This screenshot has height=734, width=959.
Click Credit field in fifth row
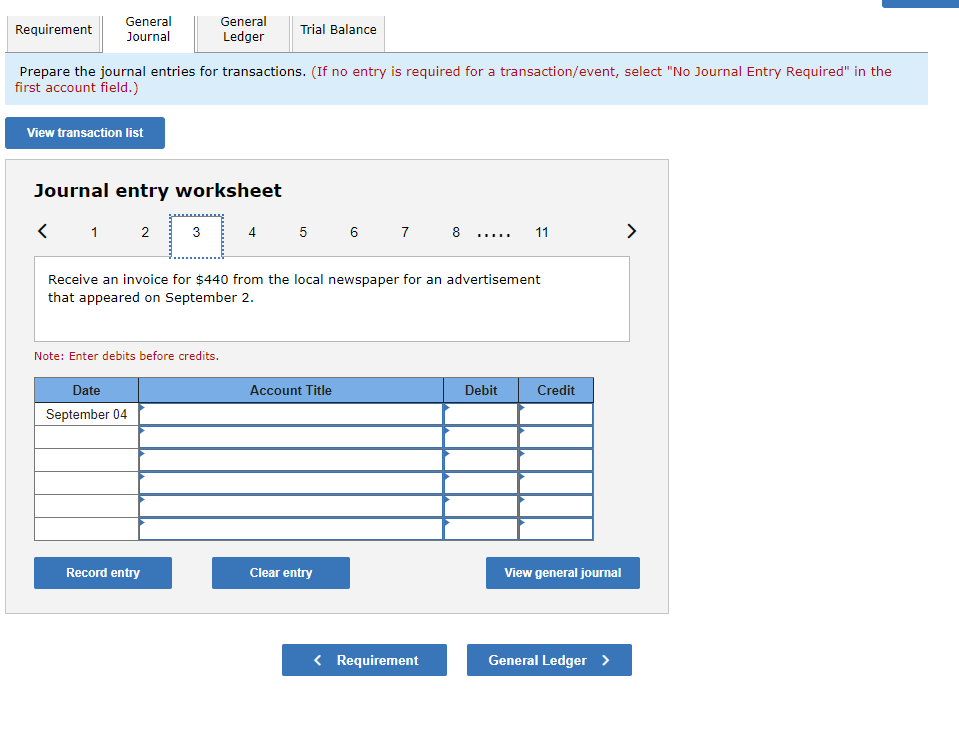click(x=556, y=506)
